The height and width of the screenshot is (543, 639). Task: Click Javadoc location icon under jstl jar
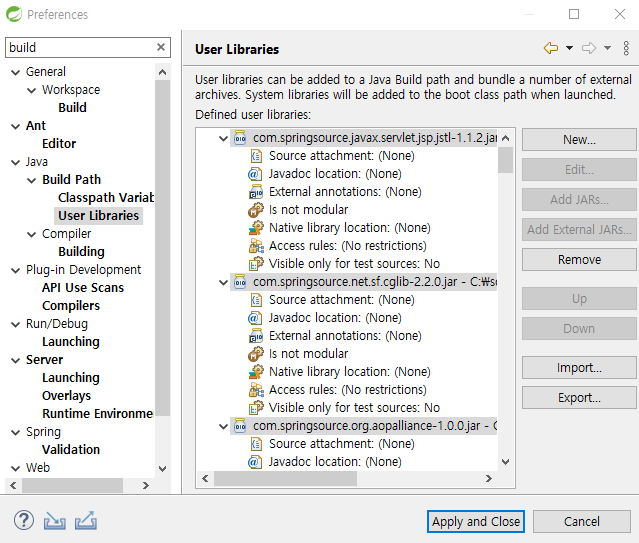point(255,174)
